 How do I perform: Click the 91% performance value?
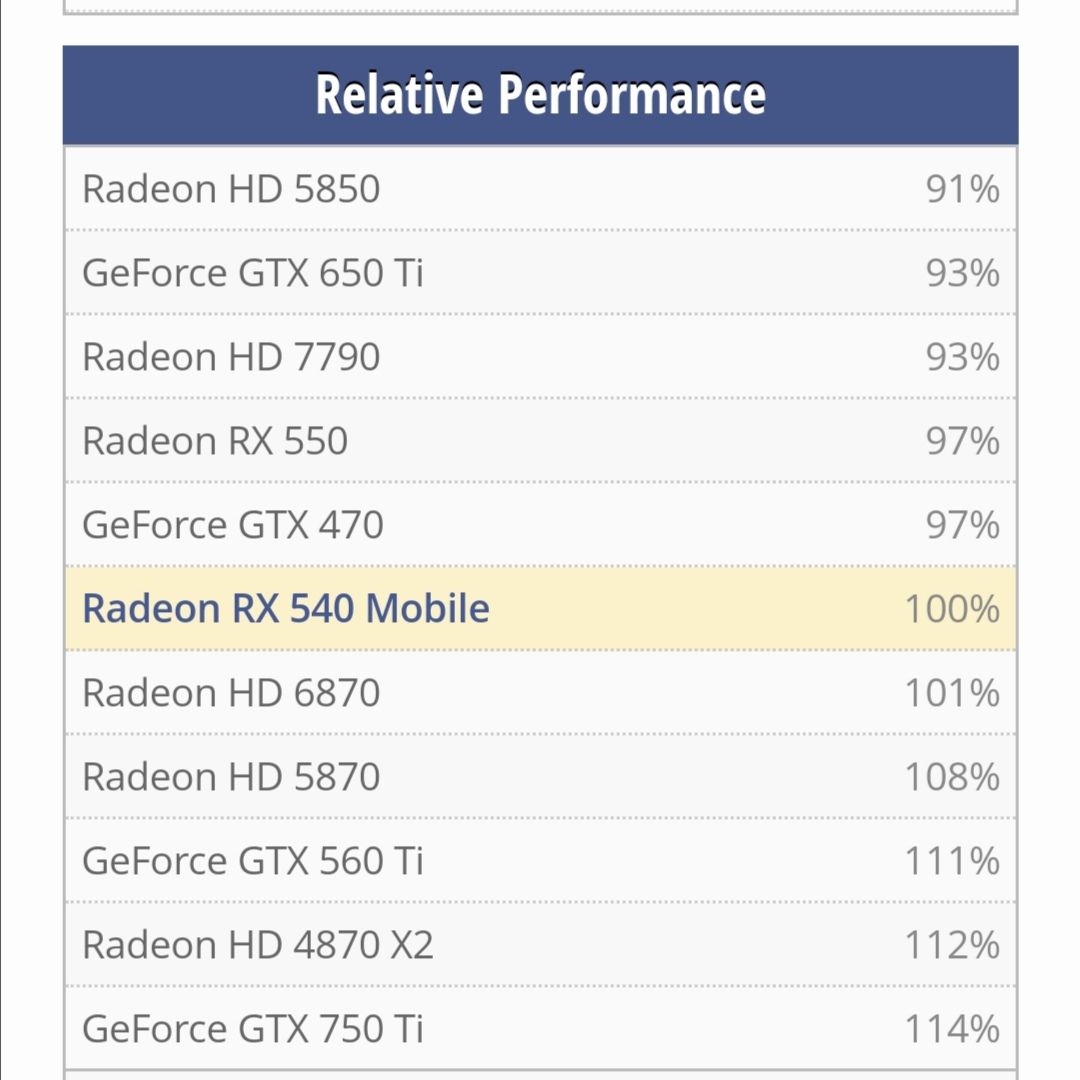coord(962,189)
